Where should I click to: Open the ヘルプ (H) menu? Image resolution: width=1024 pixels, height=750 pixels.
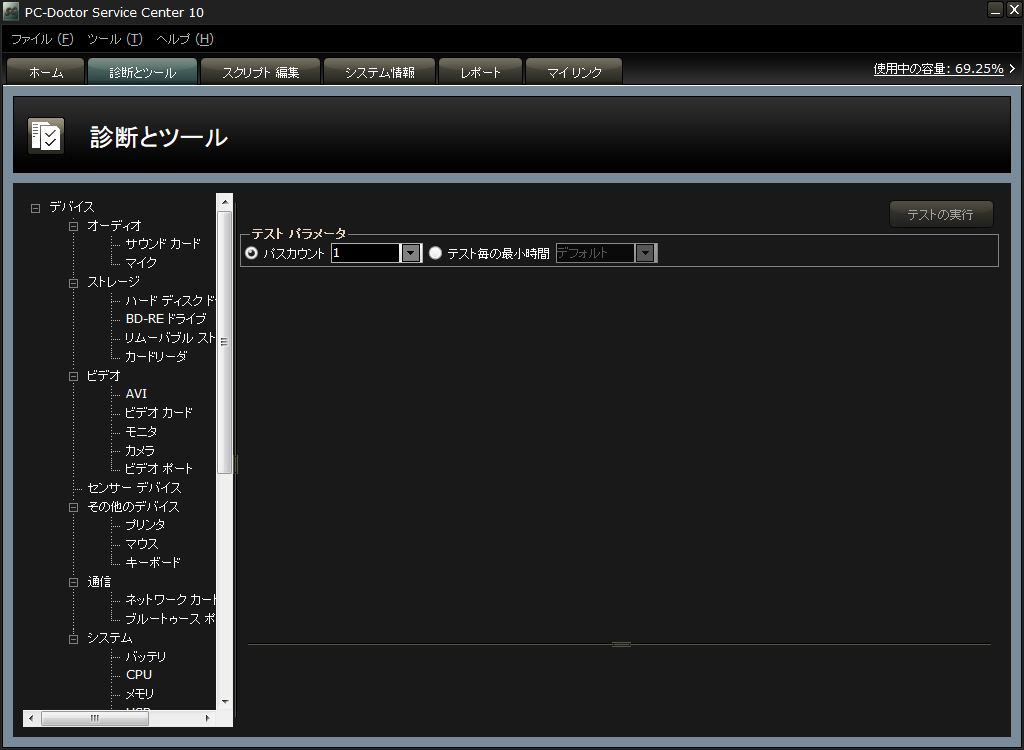click(185, 39)
